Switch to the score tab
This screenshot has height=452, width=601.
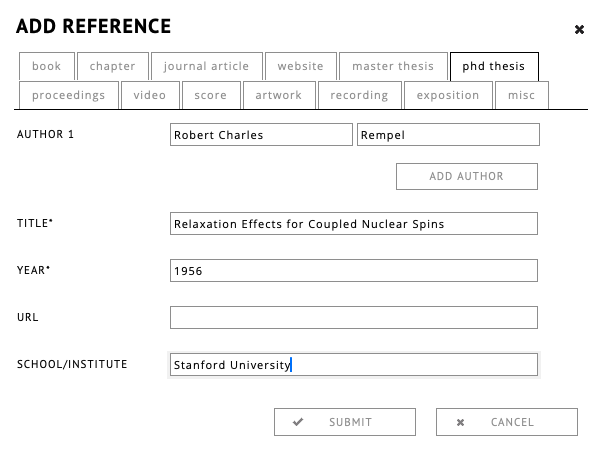[211, 95]
